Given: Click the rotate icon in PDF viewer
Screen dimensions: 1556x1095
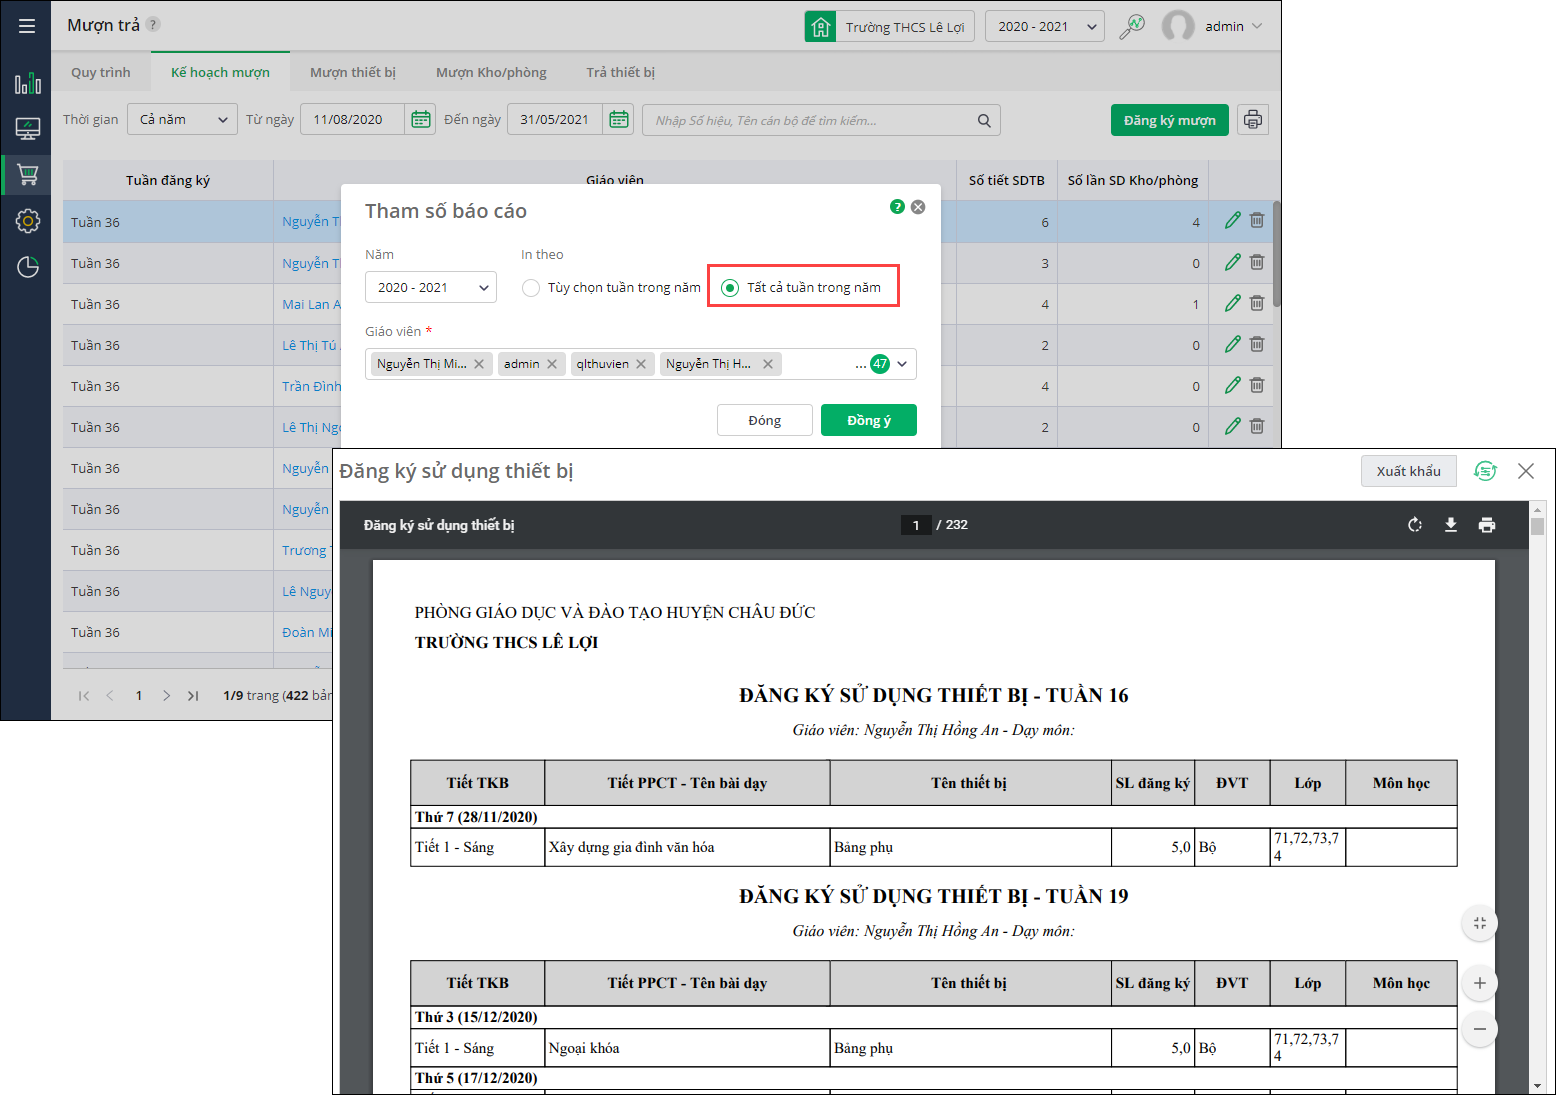Looking at the screenshot, I should click(x=1414, y=525).
